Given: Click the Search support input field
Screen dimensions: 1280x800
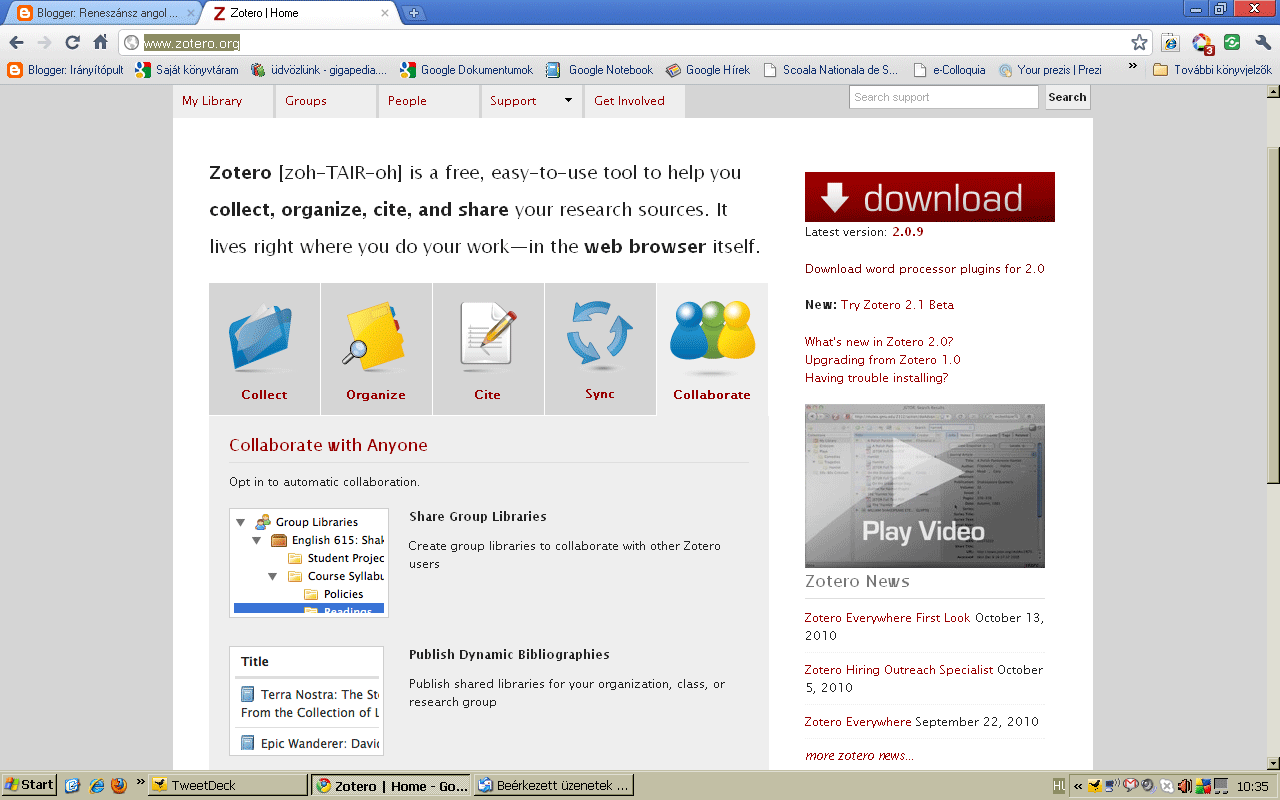Looking at the screenshot, I should click(944, 97).
